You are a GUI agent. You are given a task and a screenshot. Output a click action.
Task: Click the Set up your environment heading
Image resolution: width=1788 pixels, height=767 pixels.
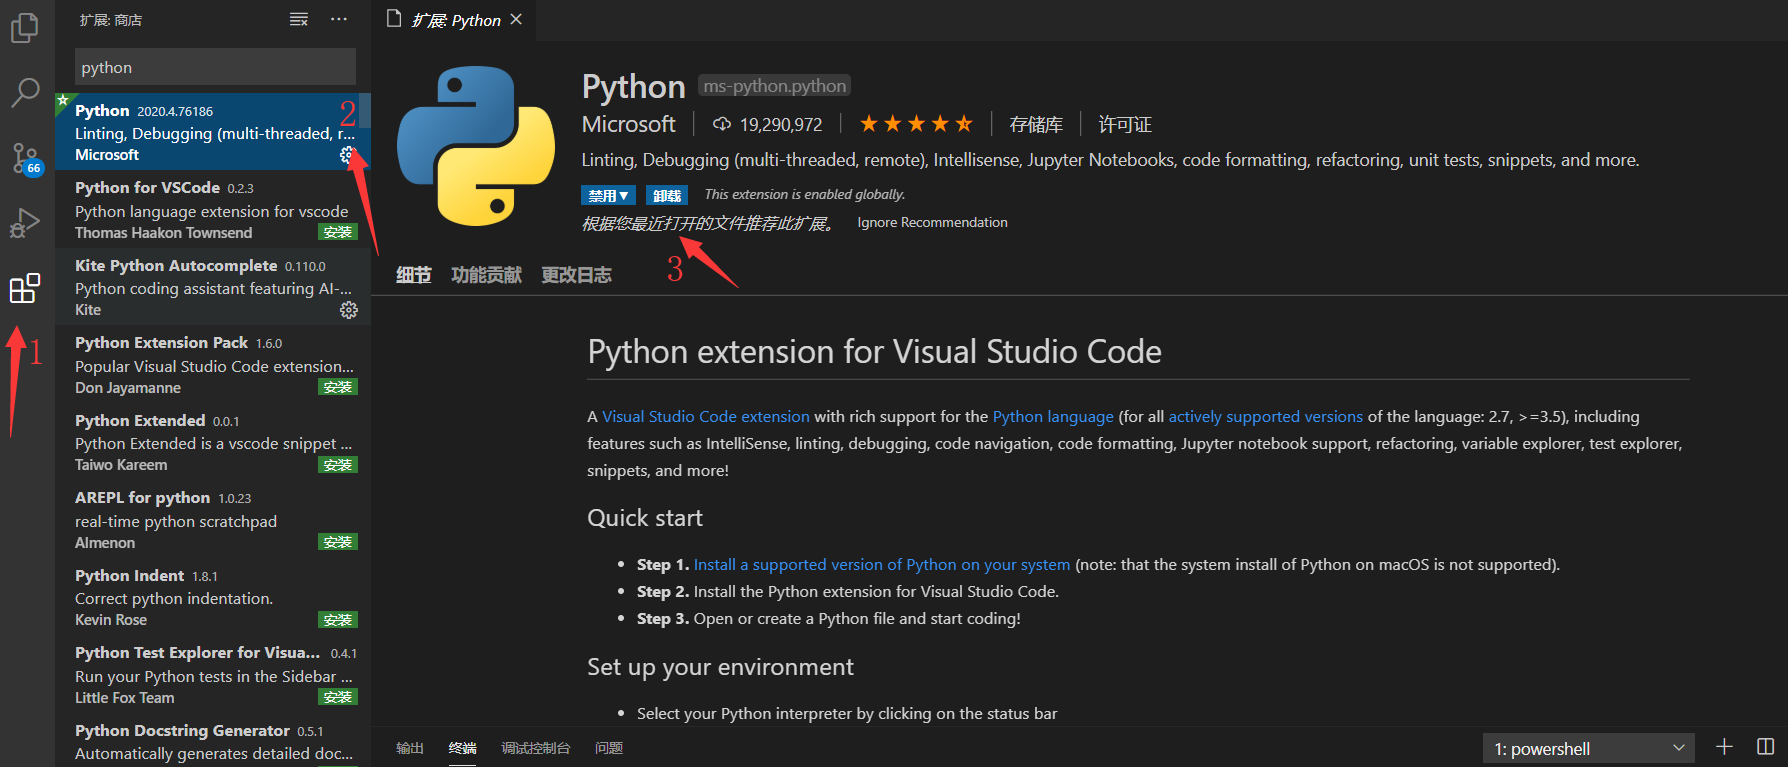tap(720, 667)
